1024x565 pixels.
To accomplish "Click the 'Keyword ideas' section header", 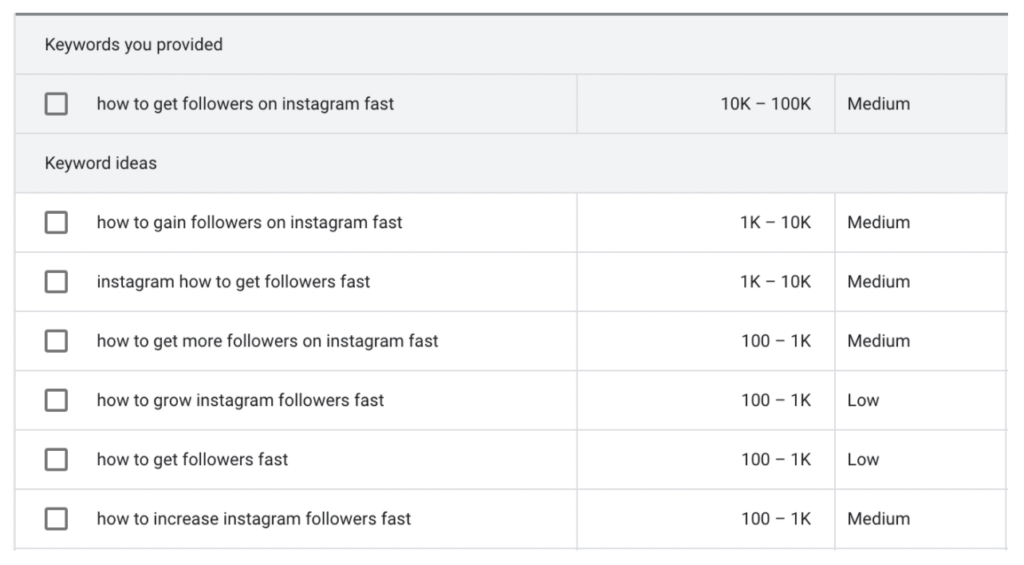I will (101, 163).
